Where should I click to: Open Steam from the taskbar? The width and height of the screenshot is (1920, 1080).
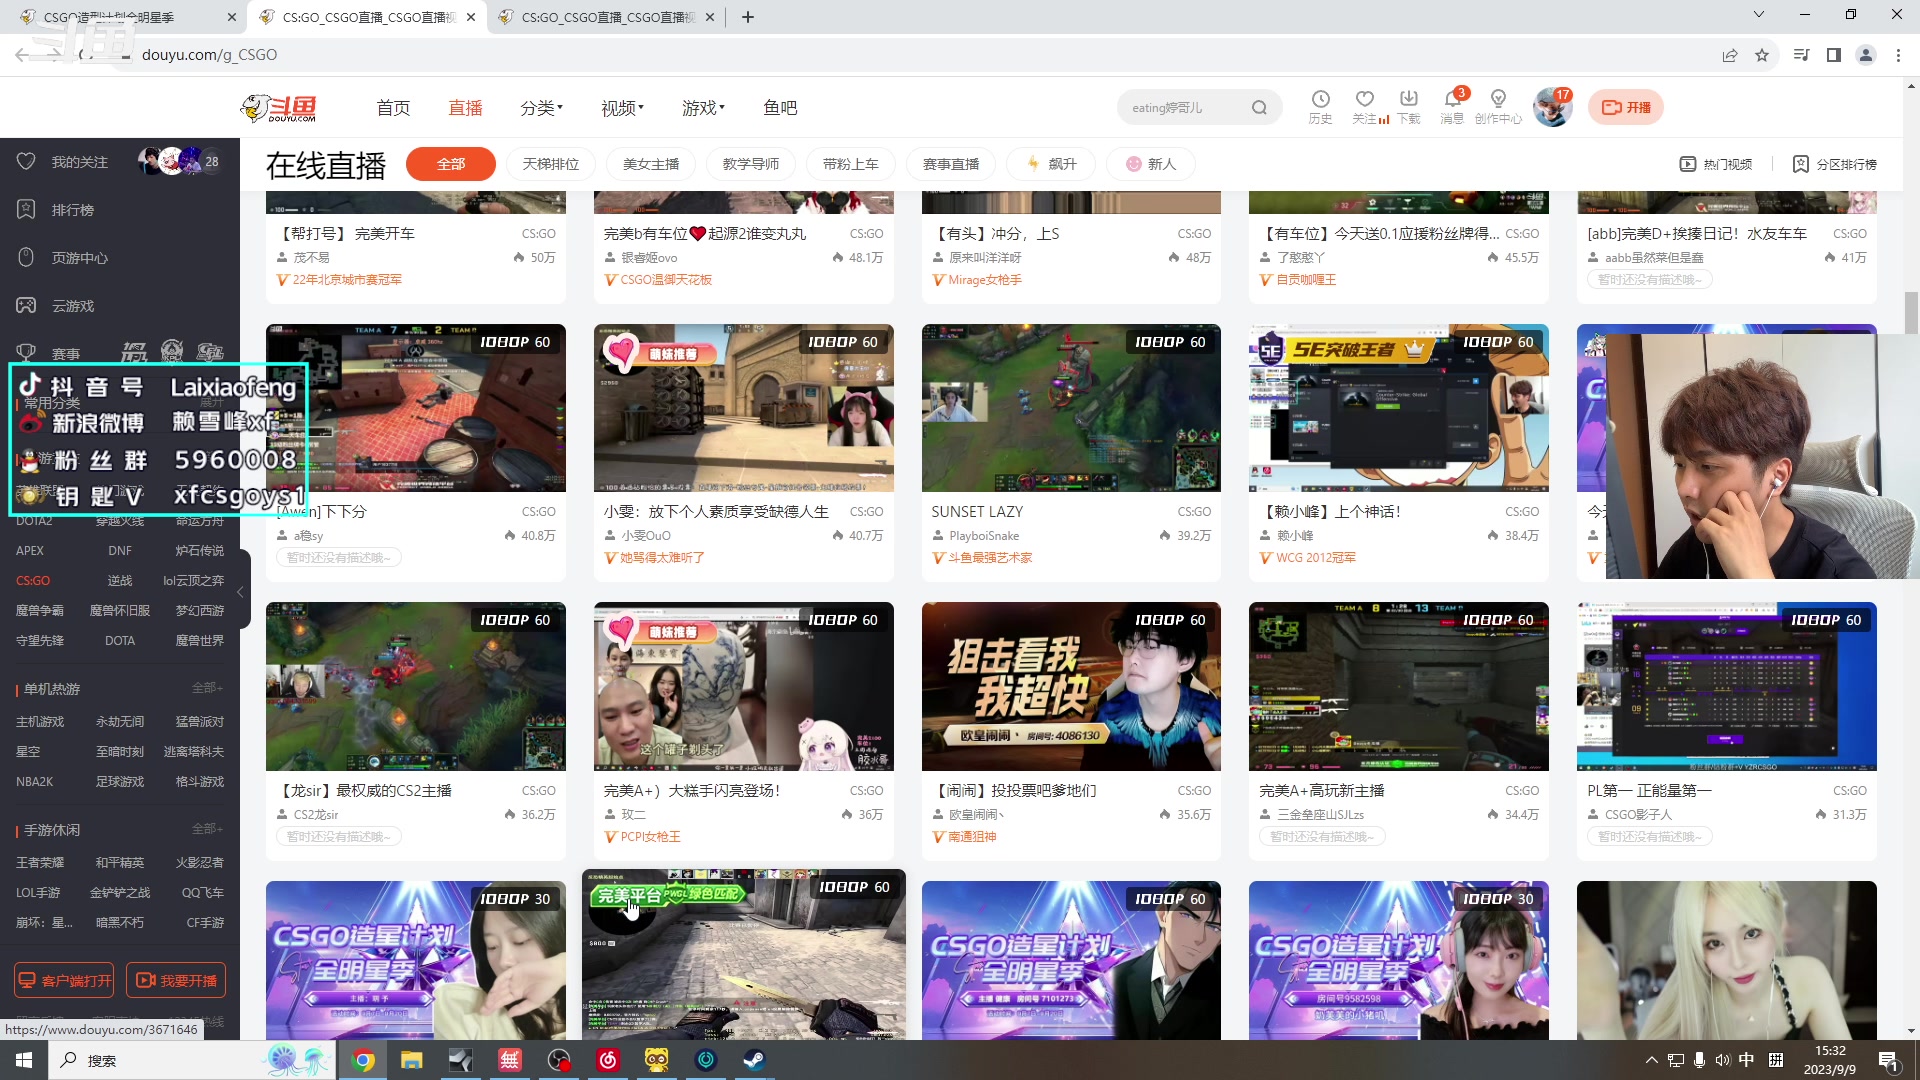pos(754,1060)
